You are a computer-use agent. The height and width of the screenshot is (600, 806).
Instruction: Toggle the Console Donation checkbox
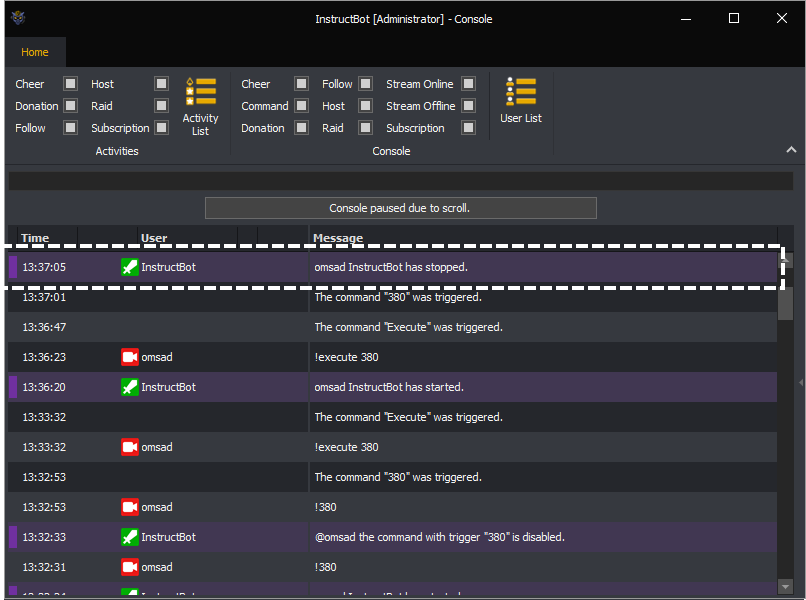click(x=302, y=128)
